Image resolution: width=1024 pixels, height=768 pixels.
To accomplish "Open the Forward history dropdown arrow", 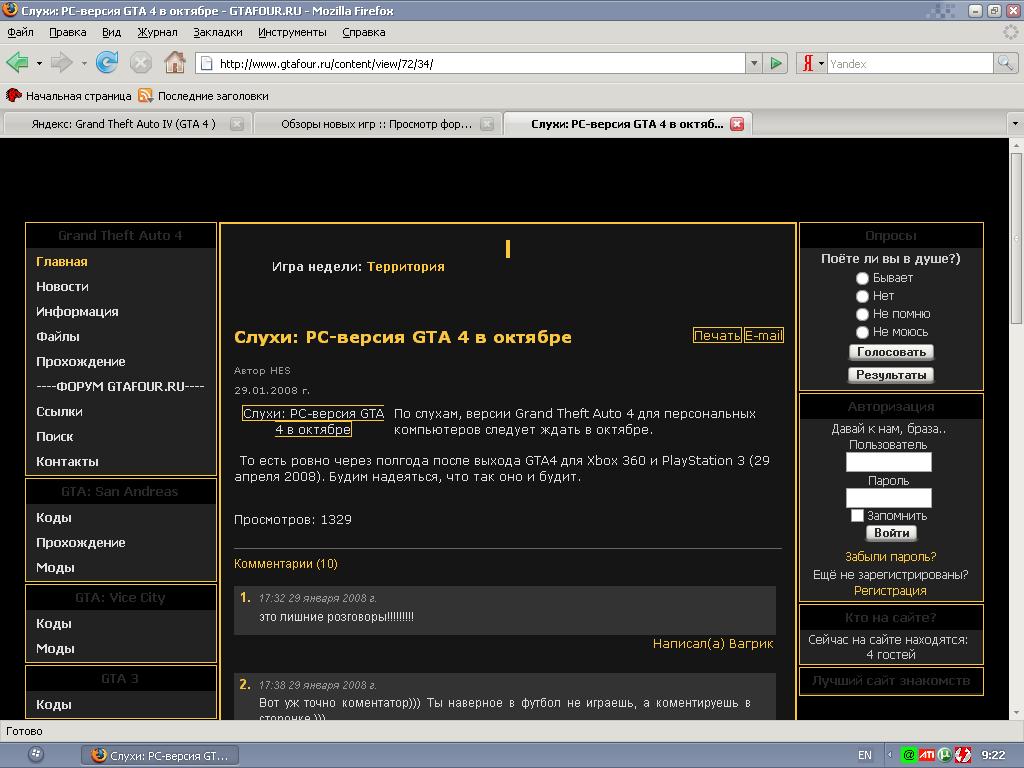I will click(x=84, y=63).
